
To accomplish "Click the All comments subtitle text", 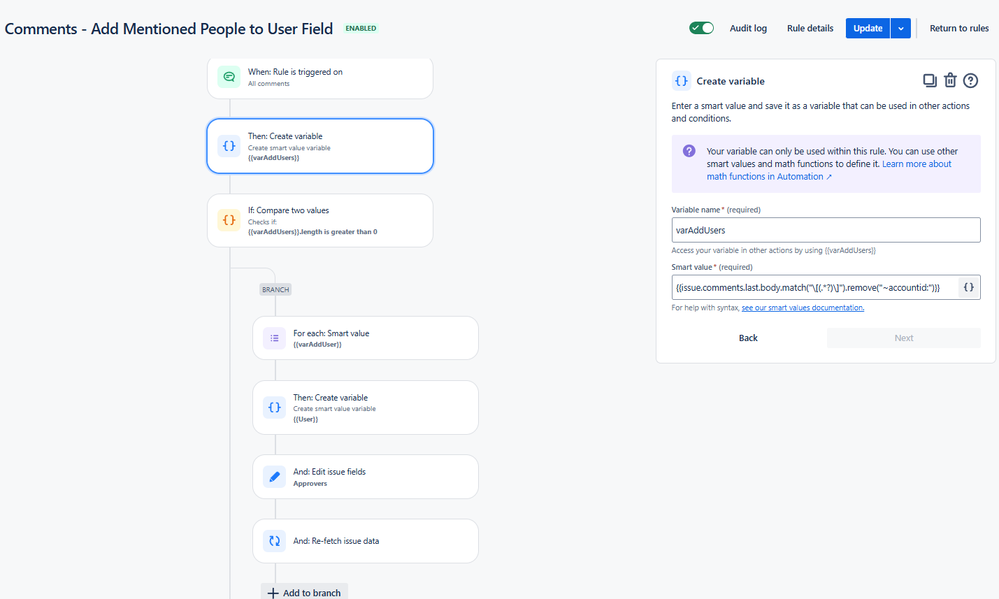I will 268,83.
